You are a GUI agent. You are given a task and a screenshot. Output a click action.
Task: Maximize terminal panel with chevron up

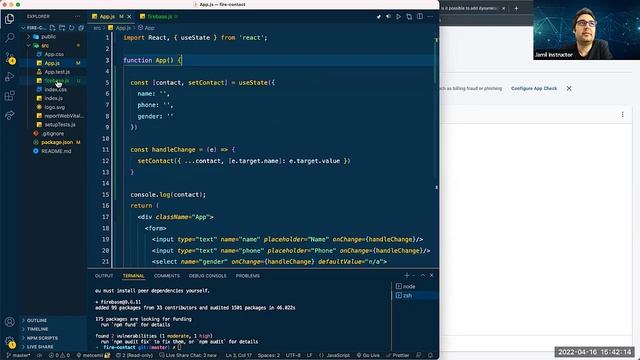click(423, 276)
